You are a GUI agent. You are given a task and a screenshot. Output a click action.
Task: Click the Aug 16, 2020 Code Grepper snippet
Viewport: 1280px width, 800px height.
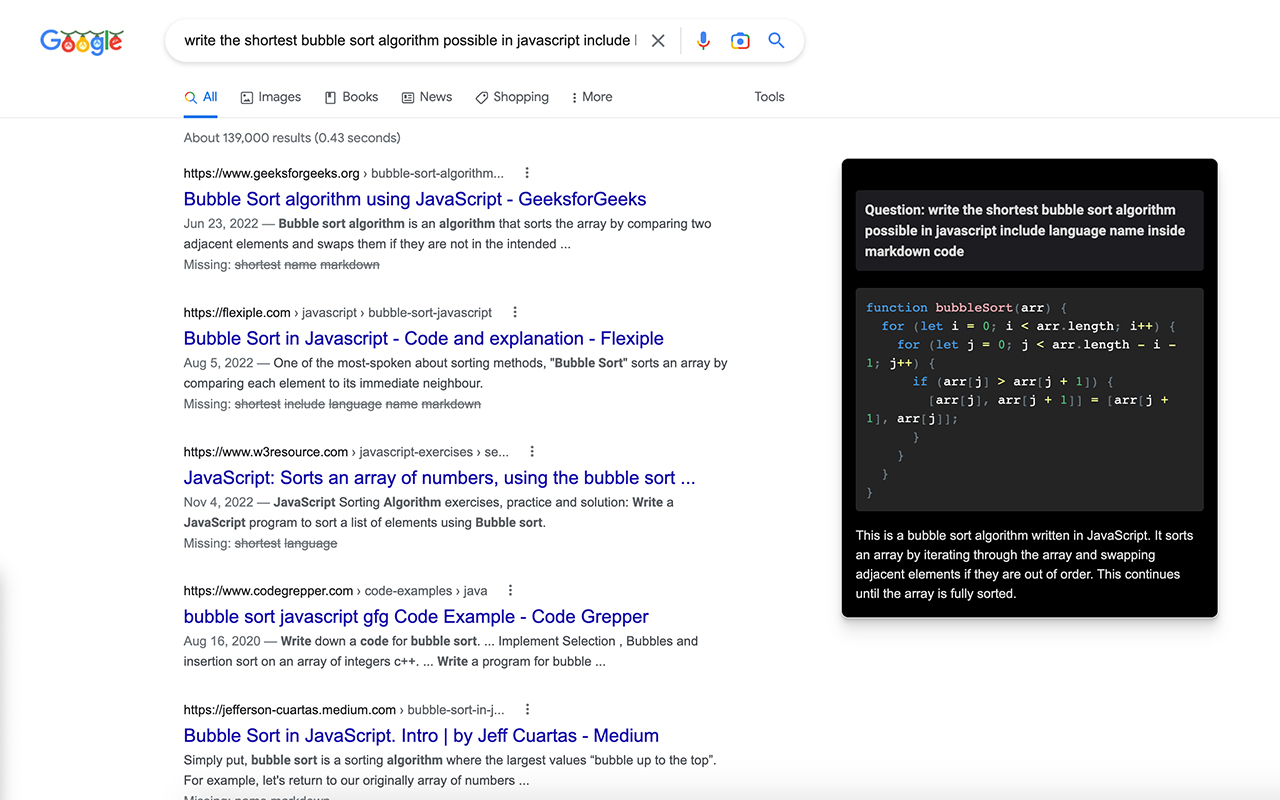coord(441,651)
